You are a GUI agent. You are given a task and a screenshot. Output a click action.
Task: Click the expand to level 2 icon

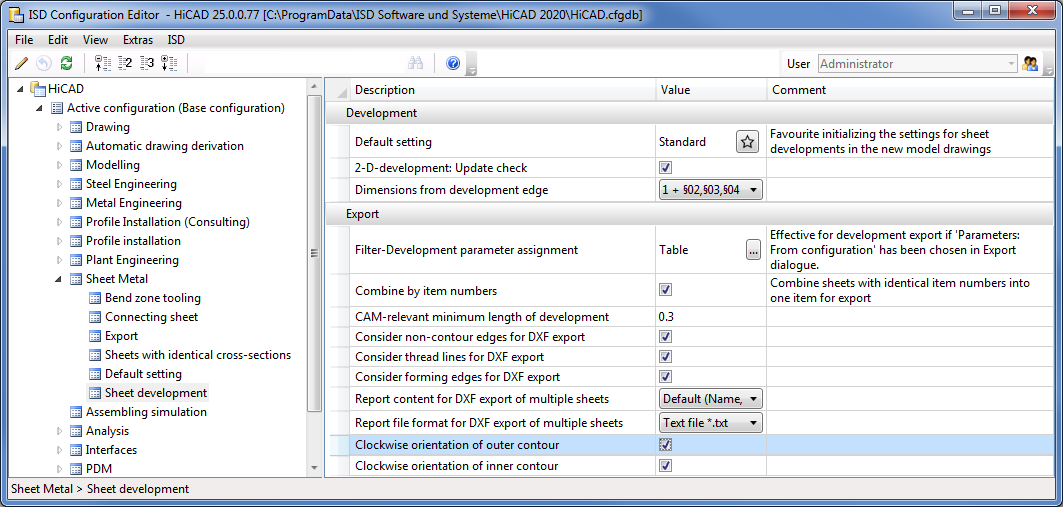pyautogui.click(x=125, y=64)
